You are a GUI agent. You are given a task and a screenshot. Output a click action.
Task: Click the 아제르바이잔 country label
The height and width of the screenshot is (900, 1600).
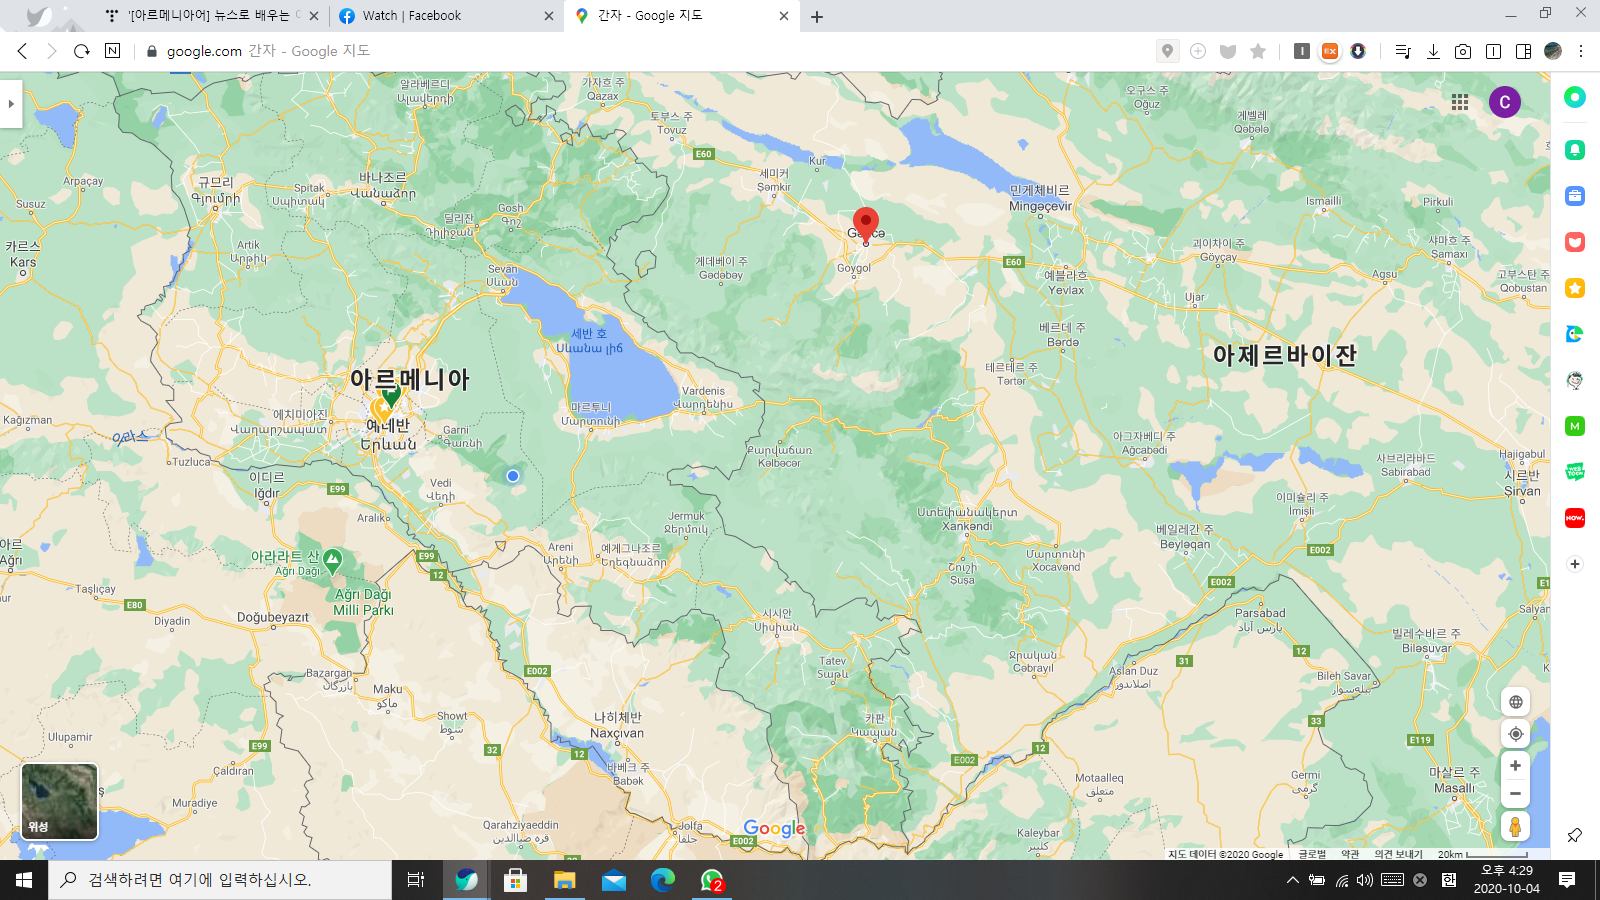(1285, 355)
